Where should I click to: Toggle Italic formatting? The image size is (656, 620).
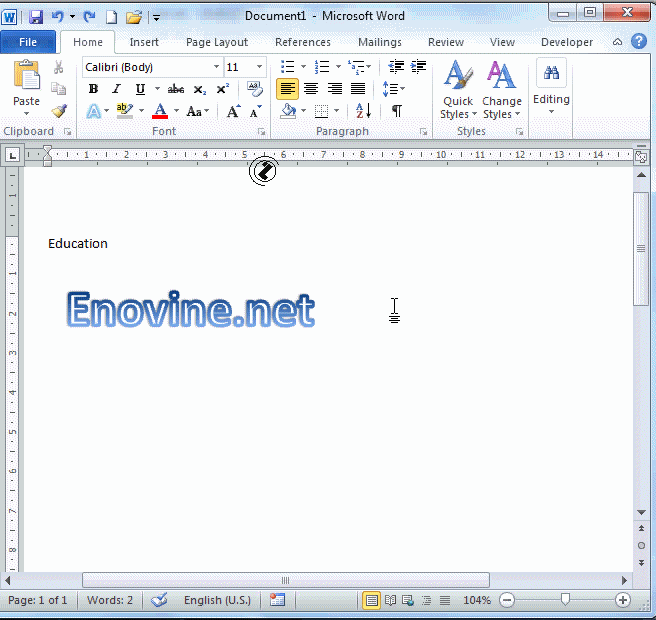(116, 89)
